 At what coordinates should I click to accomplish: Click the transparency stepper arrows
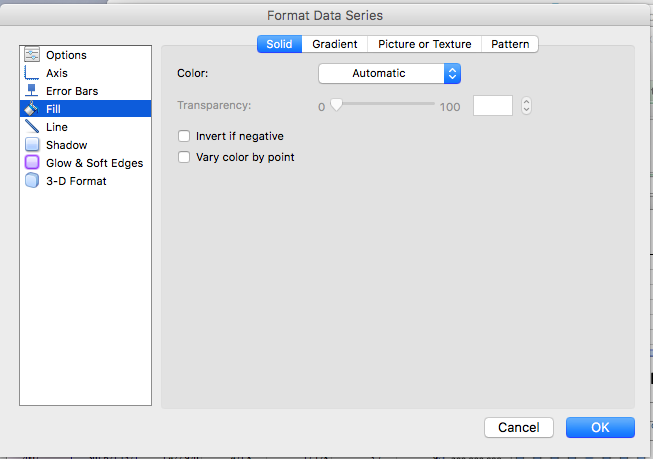pos(526,106)
